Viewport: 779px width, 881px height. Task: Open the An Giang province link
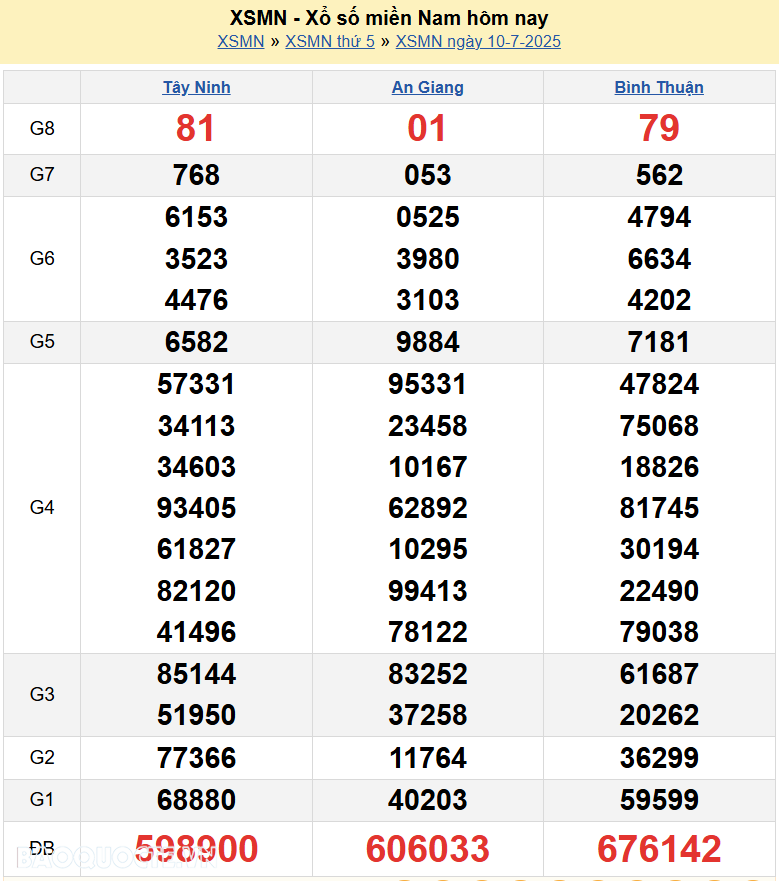(427, 87)
